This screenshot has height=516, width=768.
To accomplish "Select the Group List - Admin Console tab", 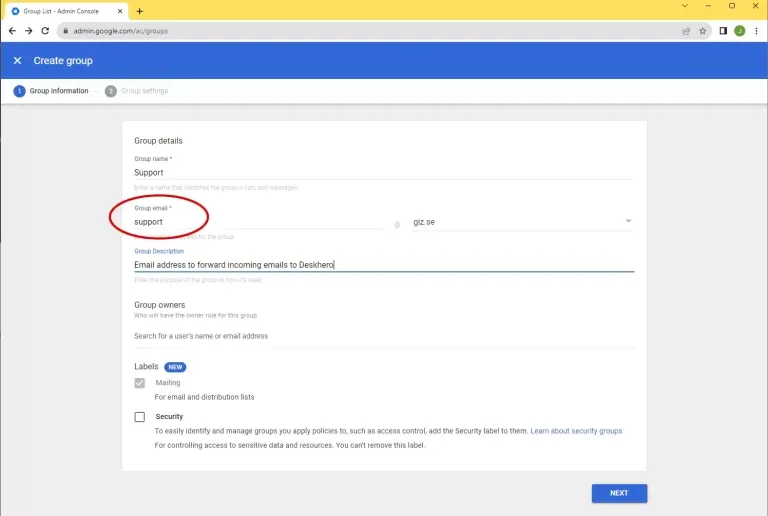I will (x=67, y=11).
